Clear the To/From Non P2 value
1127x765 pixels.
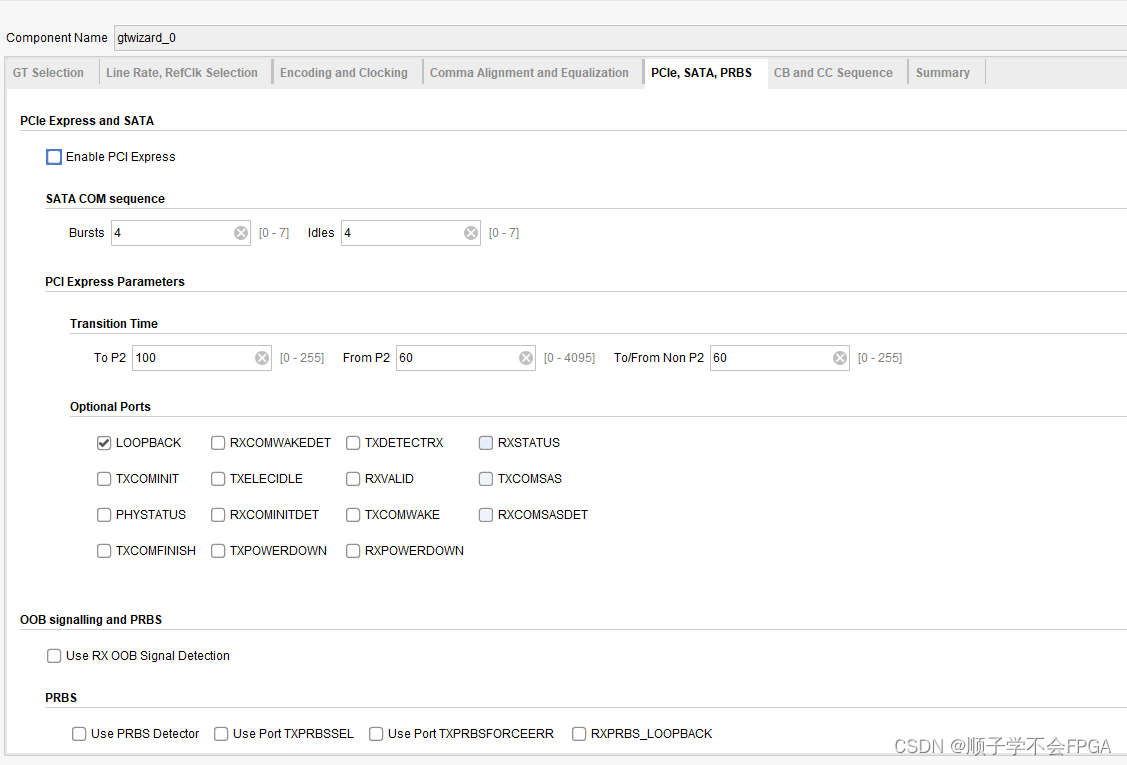coord(840,358)
